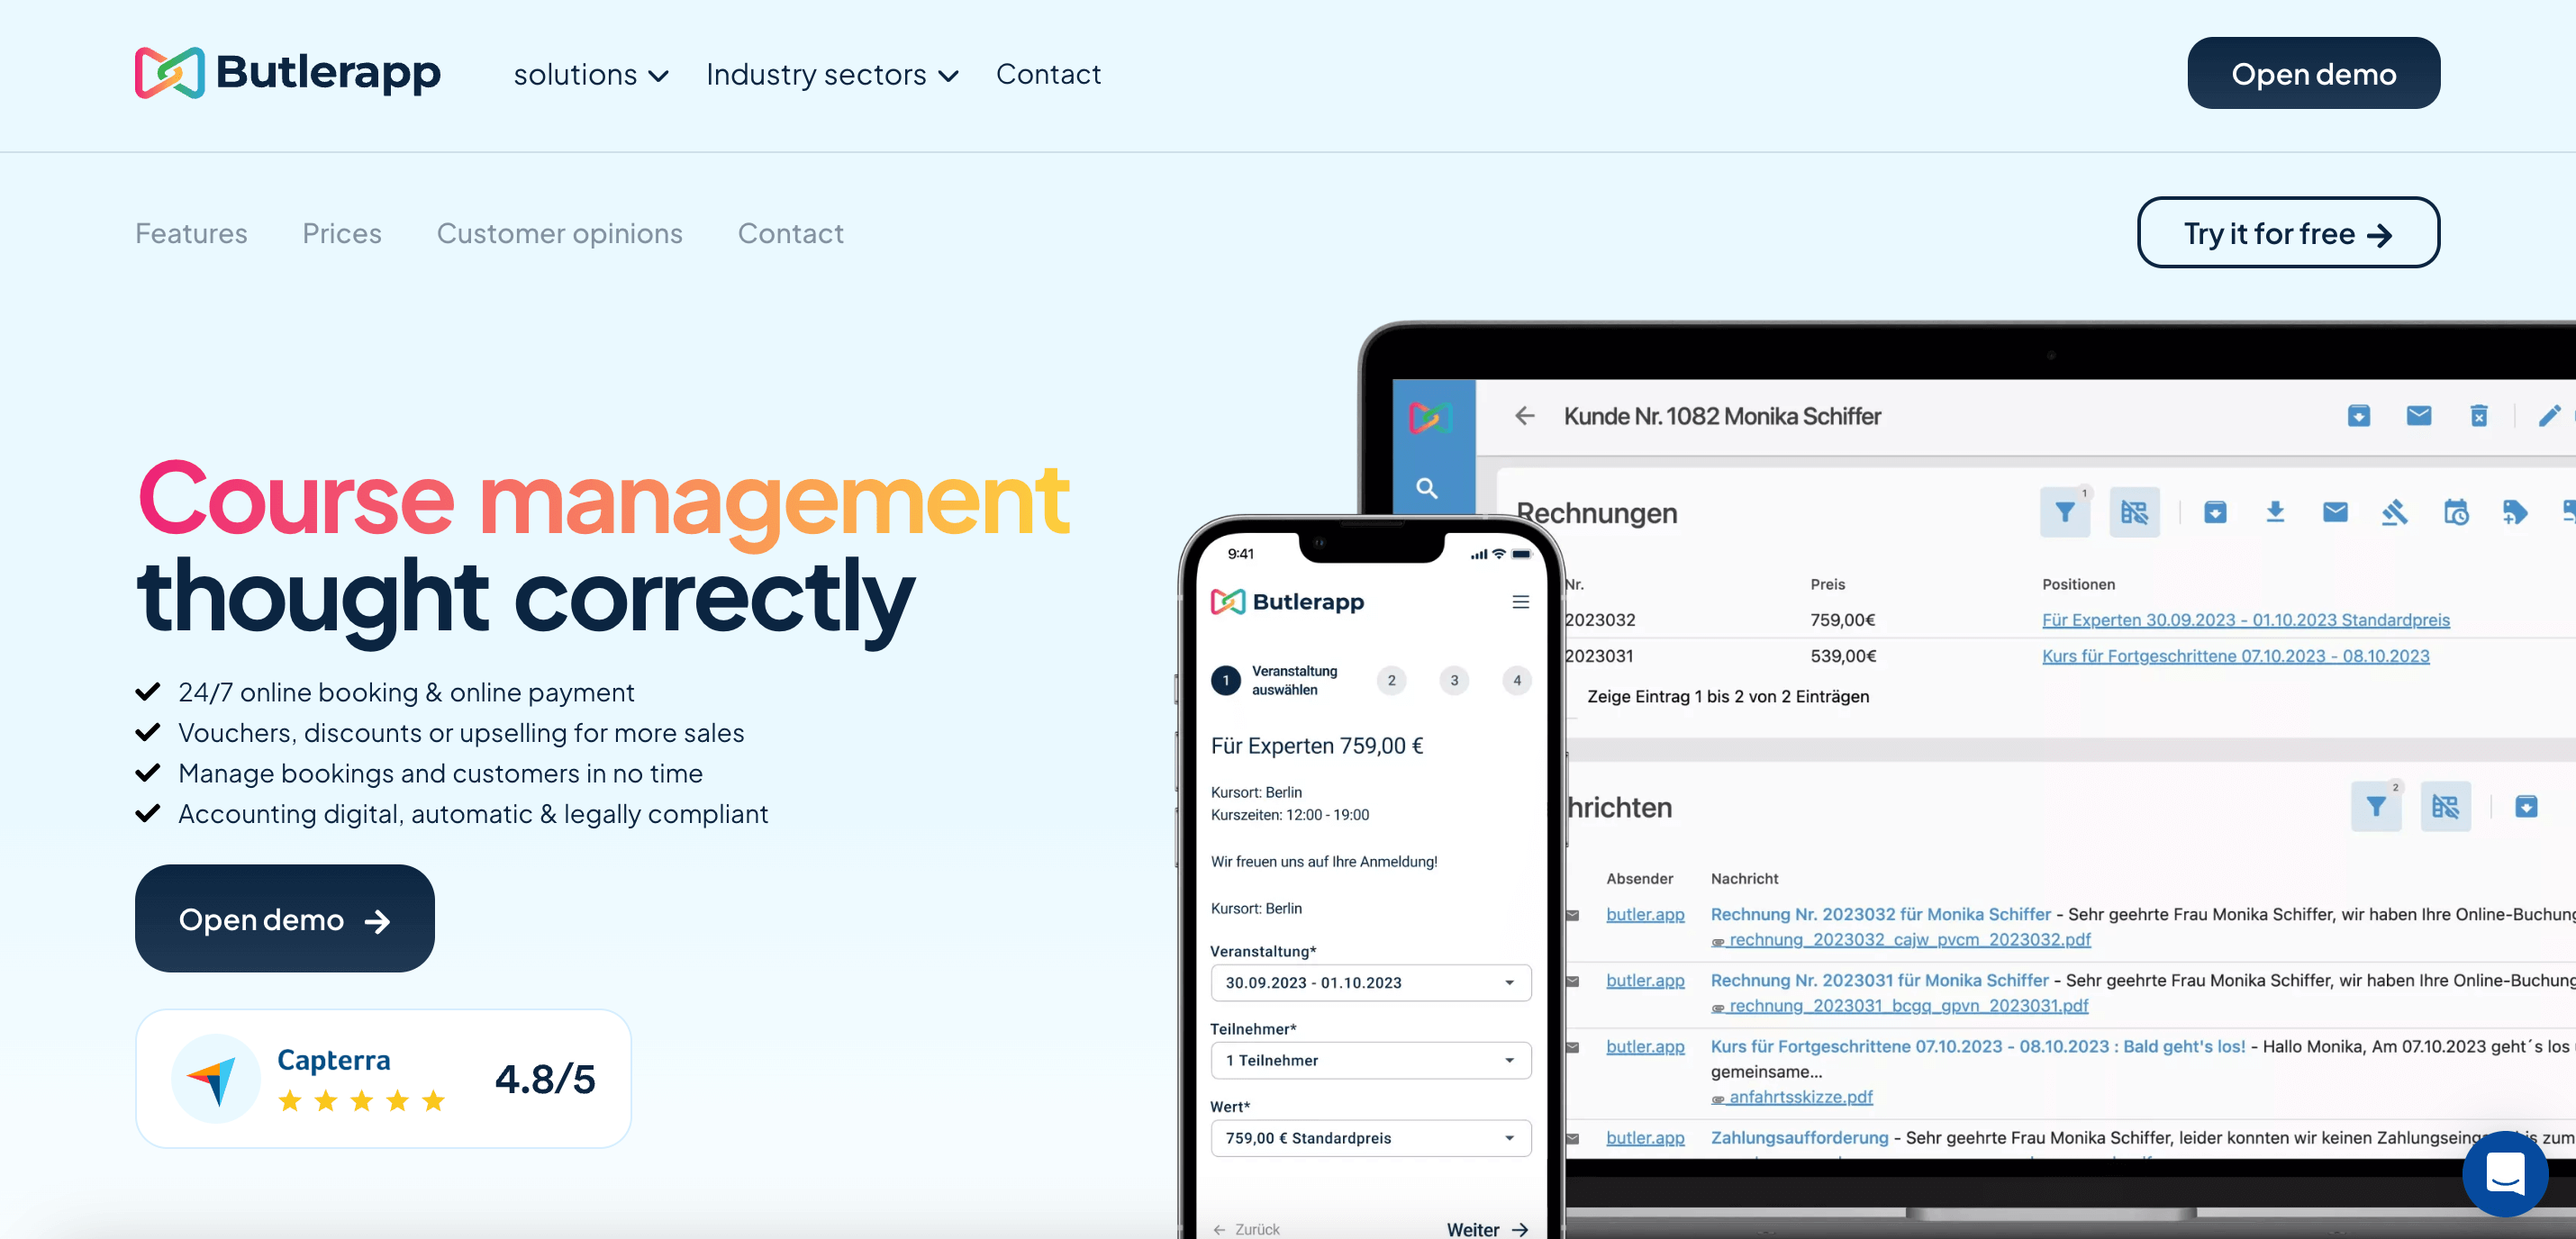Click the hero Open demo button
This screenshot has width=2576, height=1239.
284,919
